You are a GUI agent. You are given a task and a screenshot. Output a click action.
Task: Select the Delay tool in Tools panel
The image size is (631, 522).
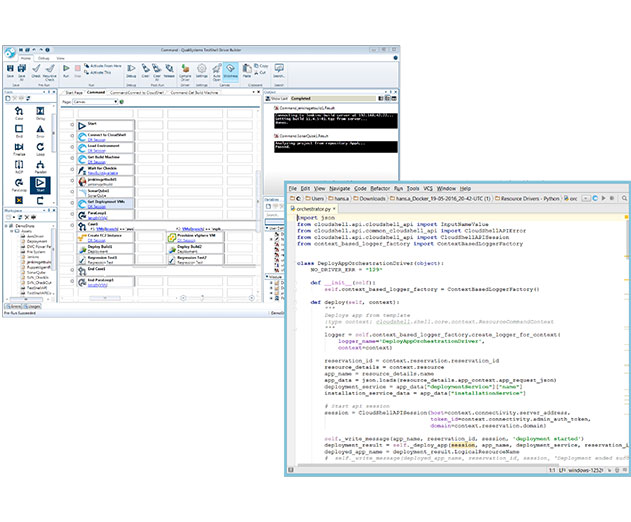pyautogui.click(x=40, y=113)
